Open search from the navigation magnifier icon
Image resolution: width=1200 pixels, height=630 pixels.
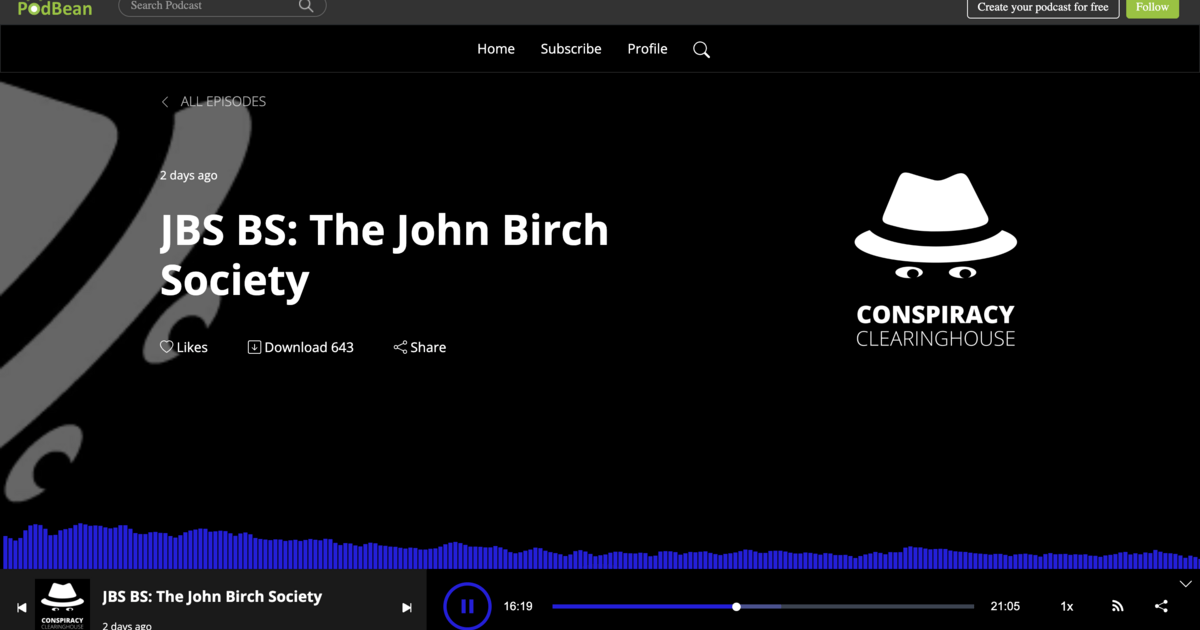coord(701,50)
